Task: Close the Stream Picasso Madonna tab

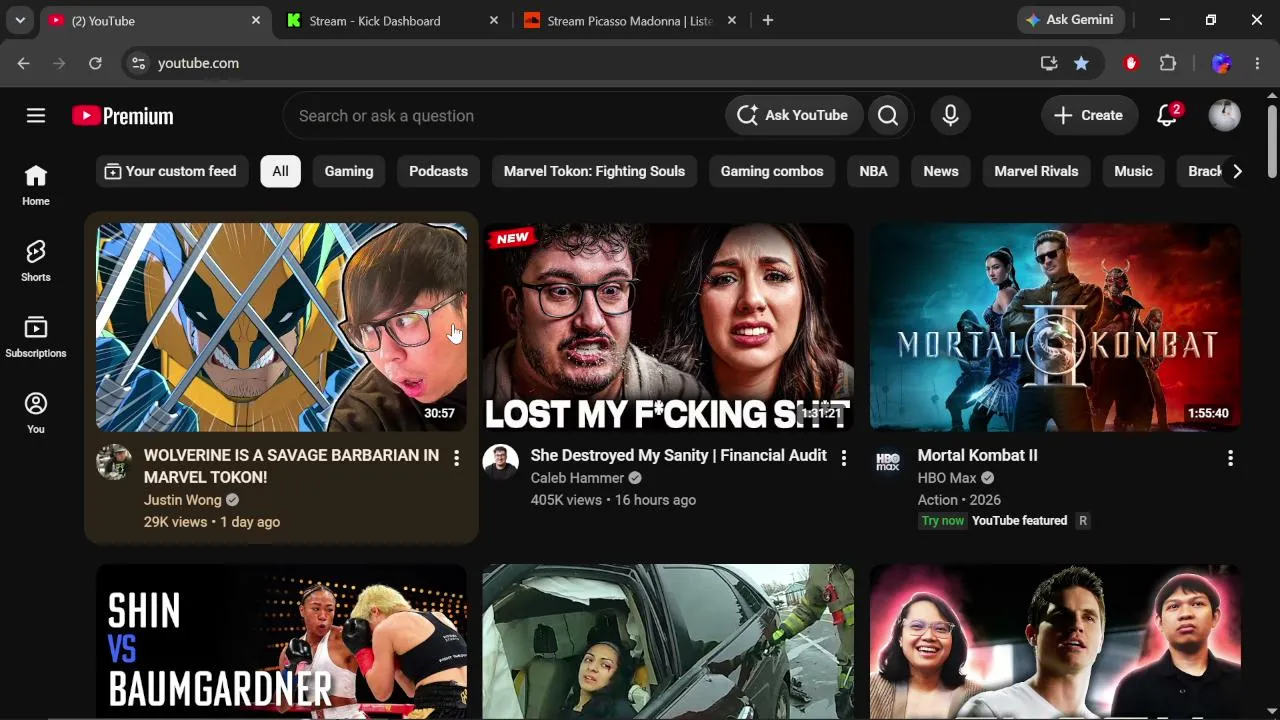Action: [731, 20]
